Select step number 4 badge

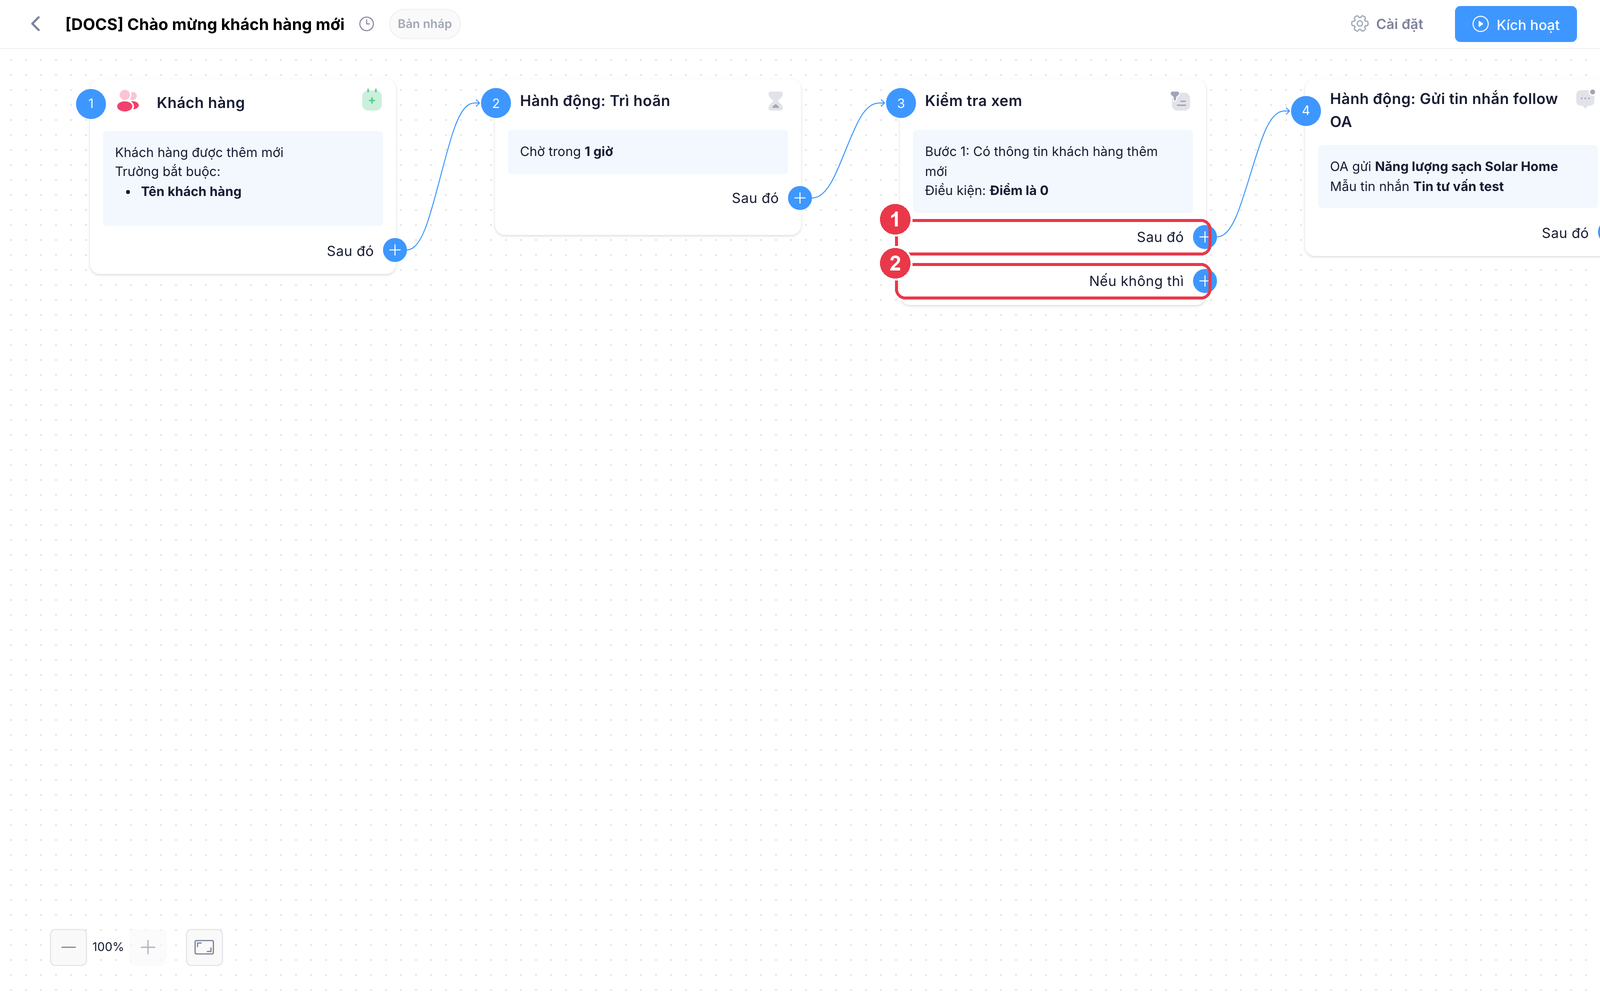pos(1306,110)
